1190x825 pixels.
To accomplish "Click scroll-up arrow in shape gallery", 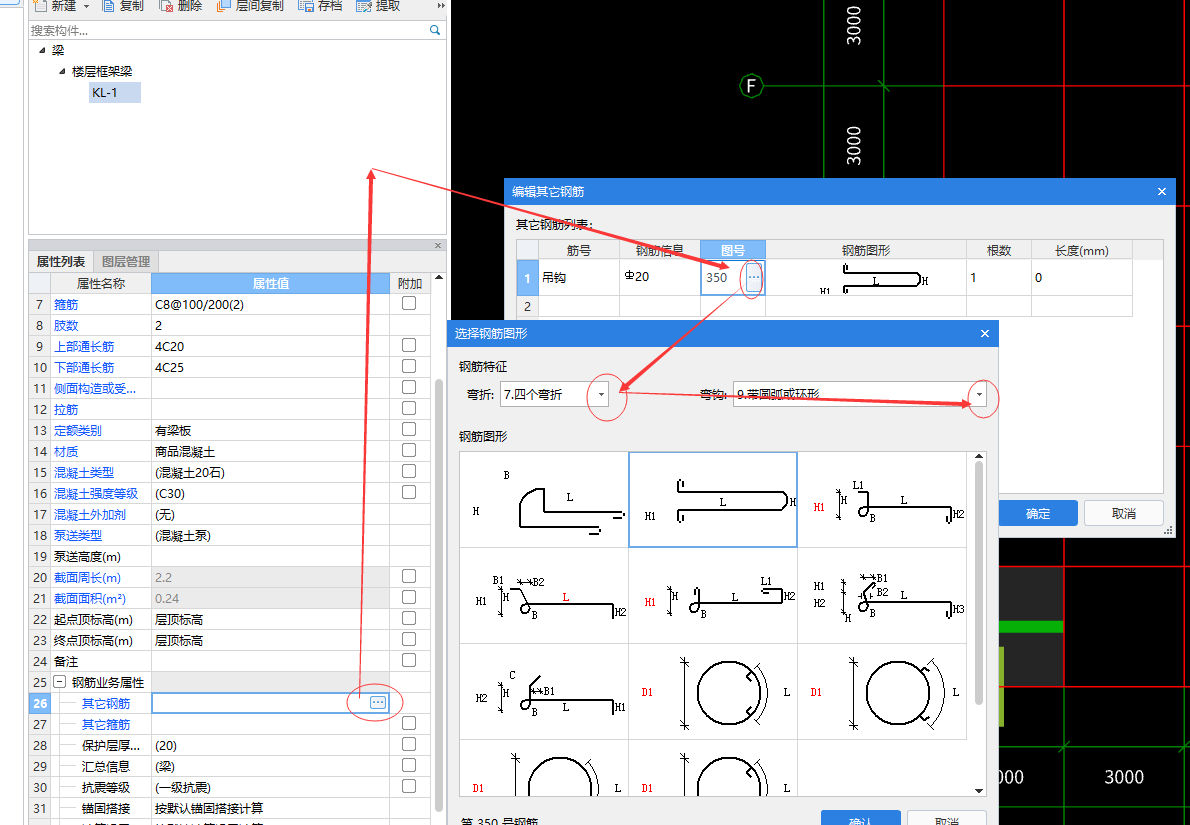I will pyautogui.click(x=979, y=456).
